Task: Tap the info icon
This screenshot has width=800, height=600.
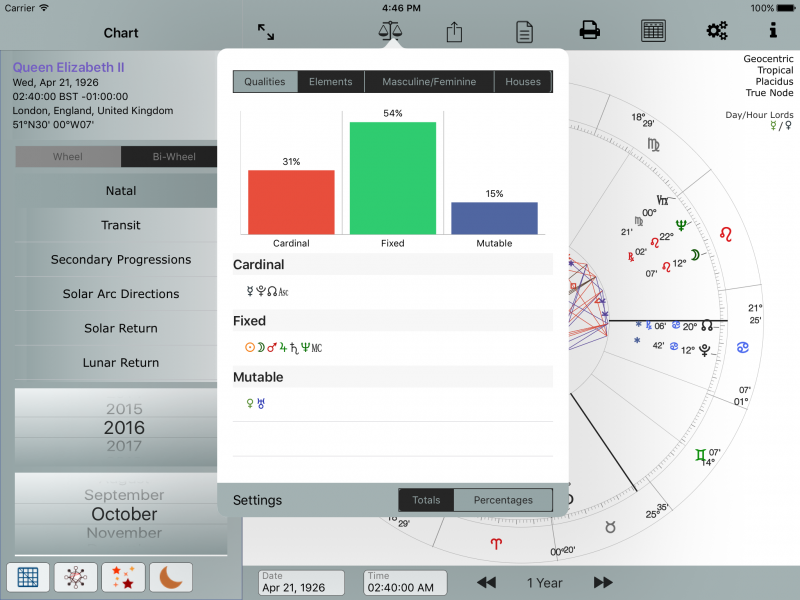Action: pyautogui.click(x=772, y=31)
